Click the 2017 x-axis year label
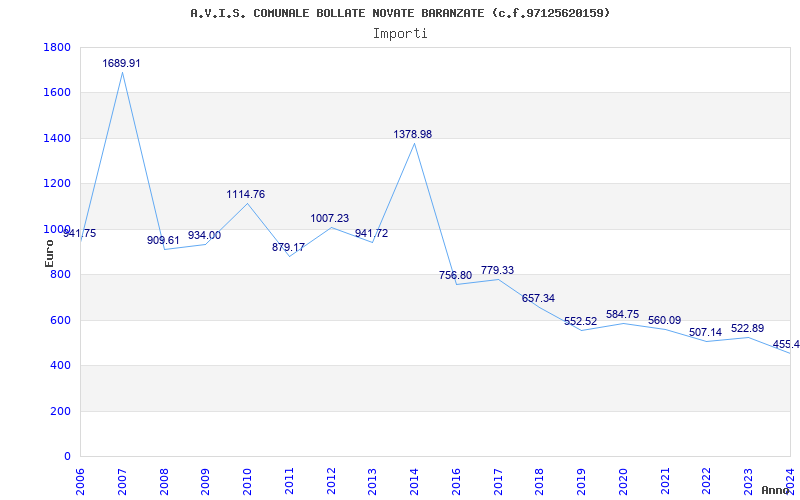The width and height of the screenshot is (800, 500). (x=498, y=481)
